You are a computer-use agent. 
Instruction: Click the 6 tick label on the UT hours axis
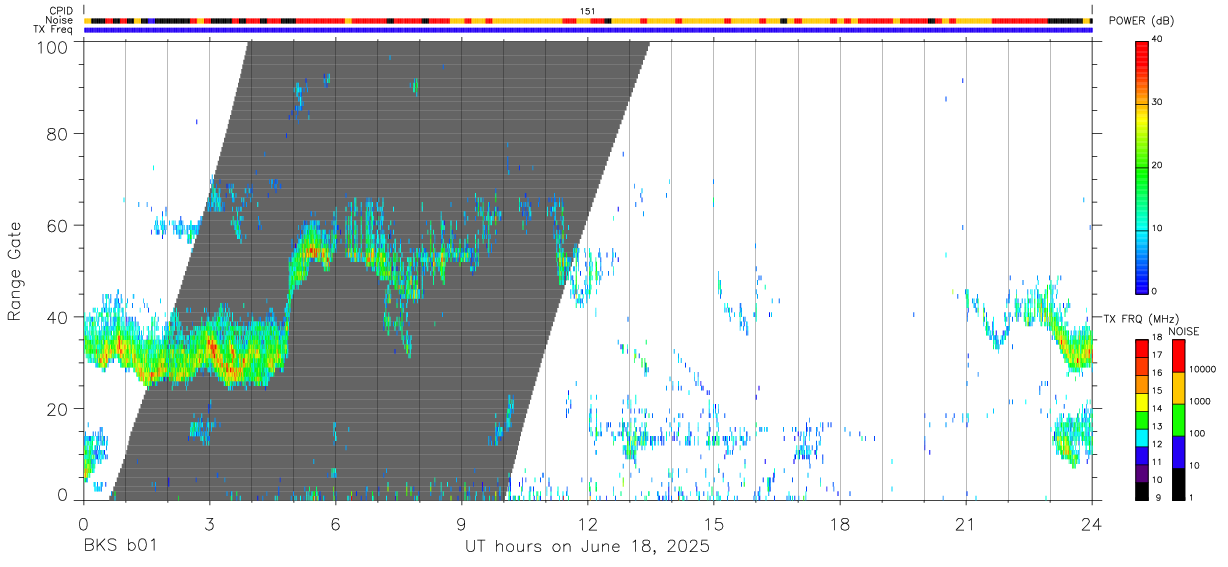pos(335,524)
